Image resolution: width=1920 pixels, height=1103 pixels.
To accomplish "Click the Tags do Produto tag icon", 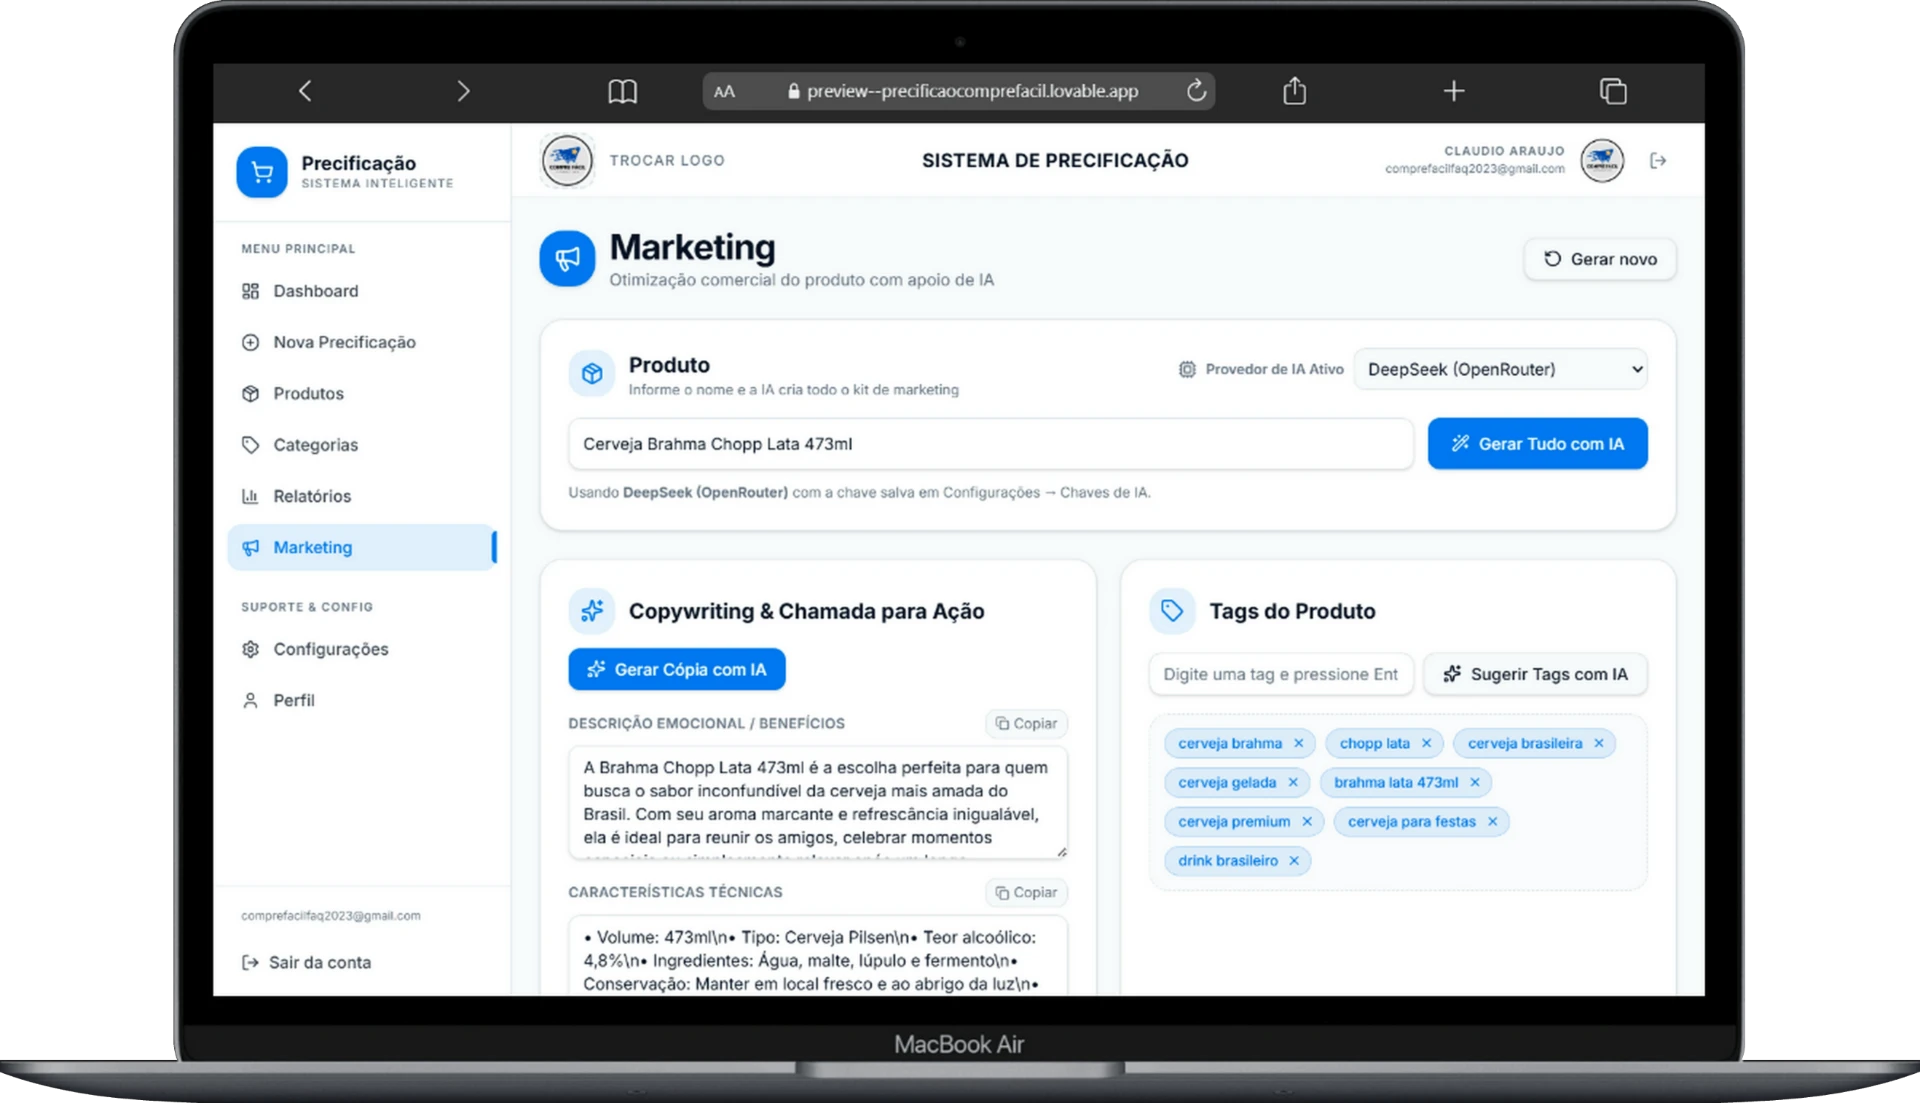I will [x=1172, y=610].
